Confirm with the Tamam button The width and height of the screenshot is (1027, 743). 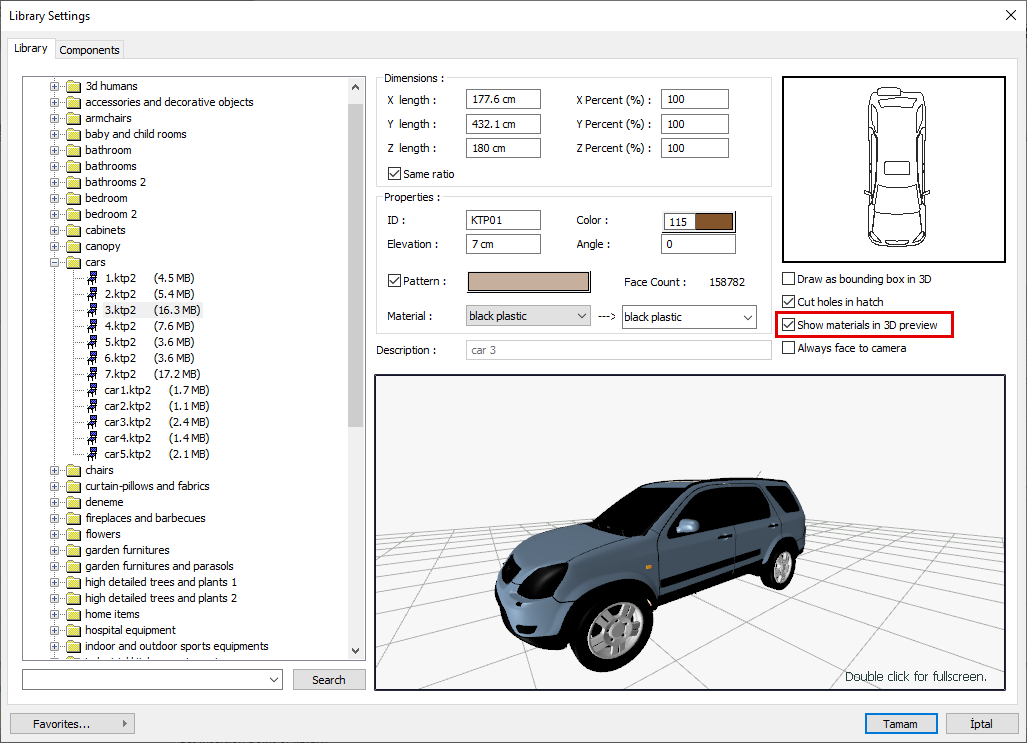(x=900, y=723)
